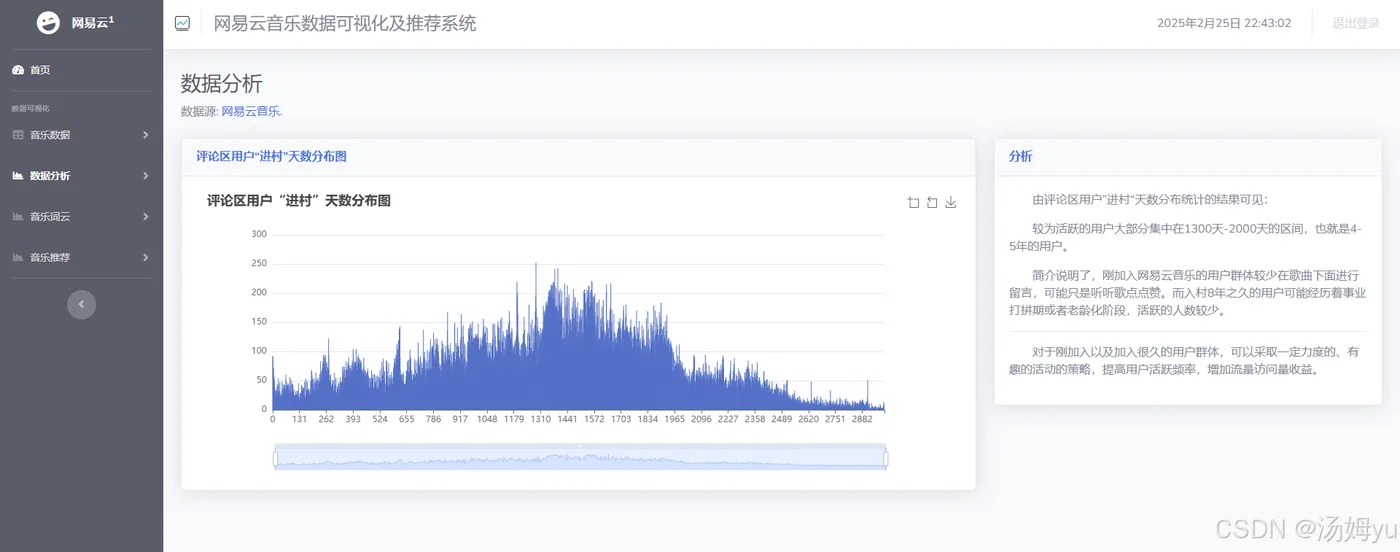Expand the 音乐数据 submenu chevron
1400x552 pixels.
tap(145, 134)
